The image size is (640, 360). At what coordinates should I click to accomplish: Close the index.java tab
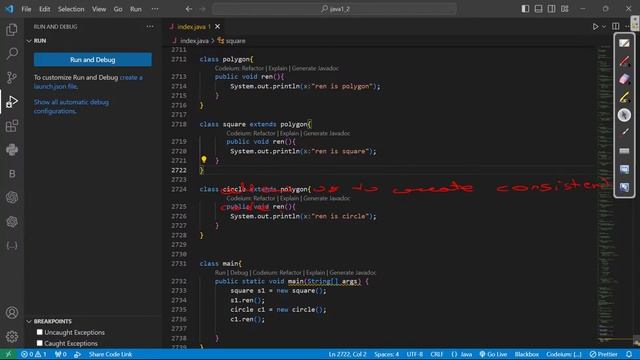pos(218,27)
